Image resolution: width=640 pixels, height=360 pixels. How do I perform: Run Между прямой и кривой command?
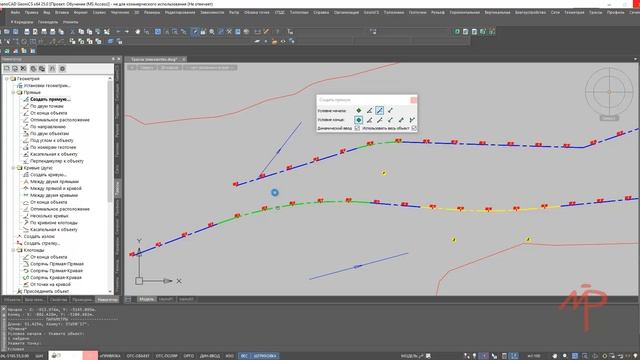[x=56, y=189]
